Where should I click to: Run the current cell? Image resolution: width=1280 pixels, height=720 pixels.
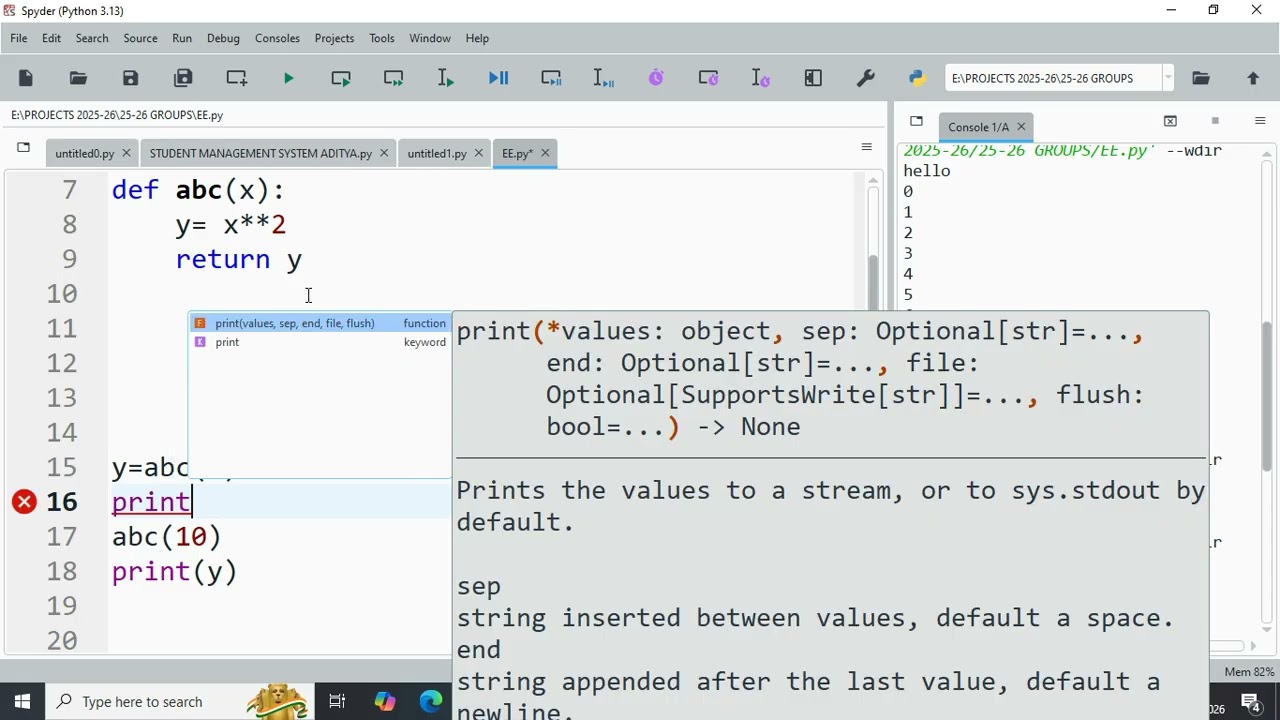pos(341,78)
